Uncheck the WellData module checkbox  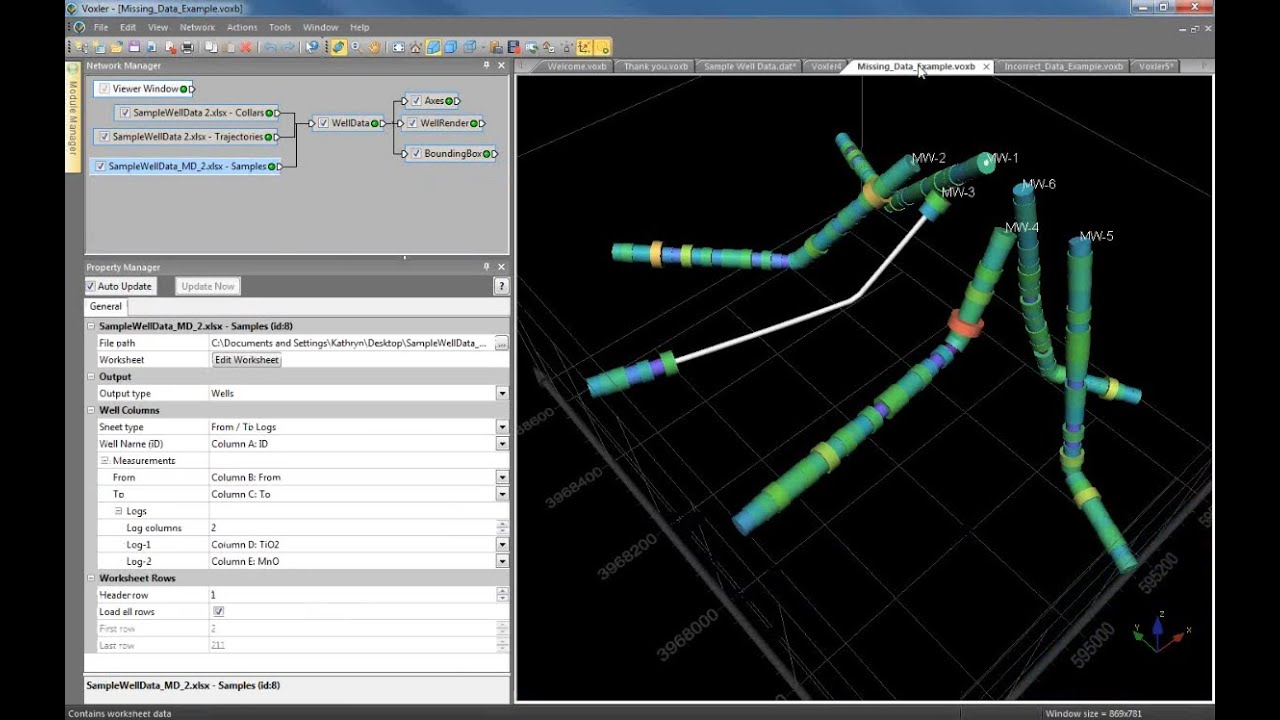[323, 123]
